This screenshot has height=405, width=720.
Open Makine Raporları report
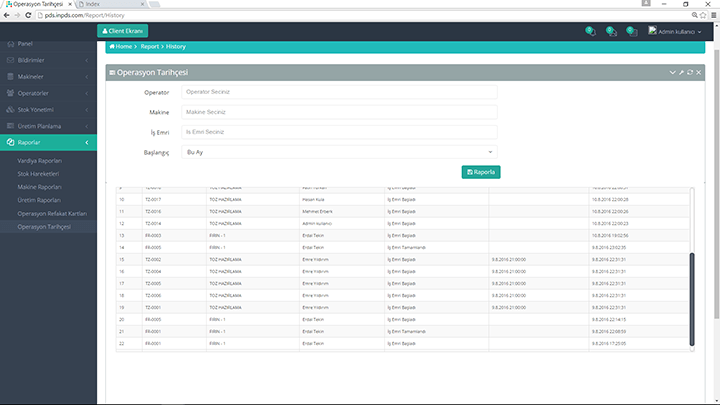39,187
